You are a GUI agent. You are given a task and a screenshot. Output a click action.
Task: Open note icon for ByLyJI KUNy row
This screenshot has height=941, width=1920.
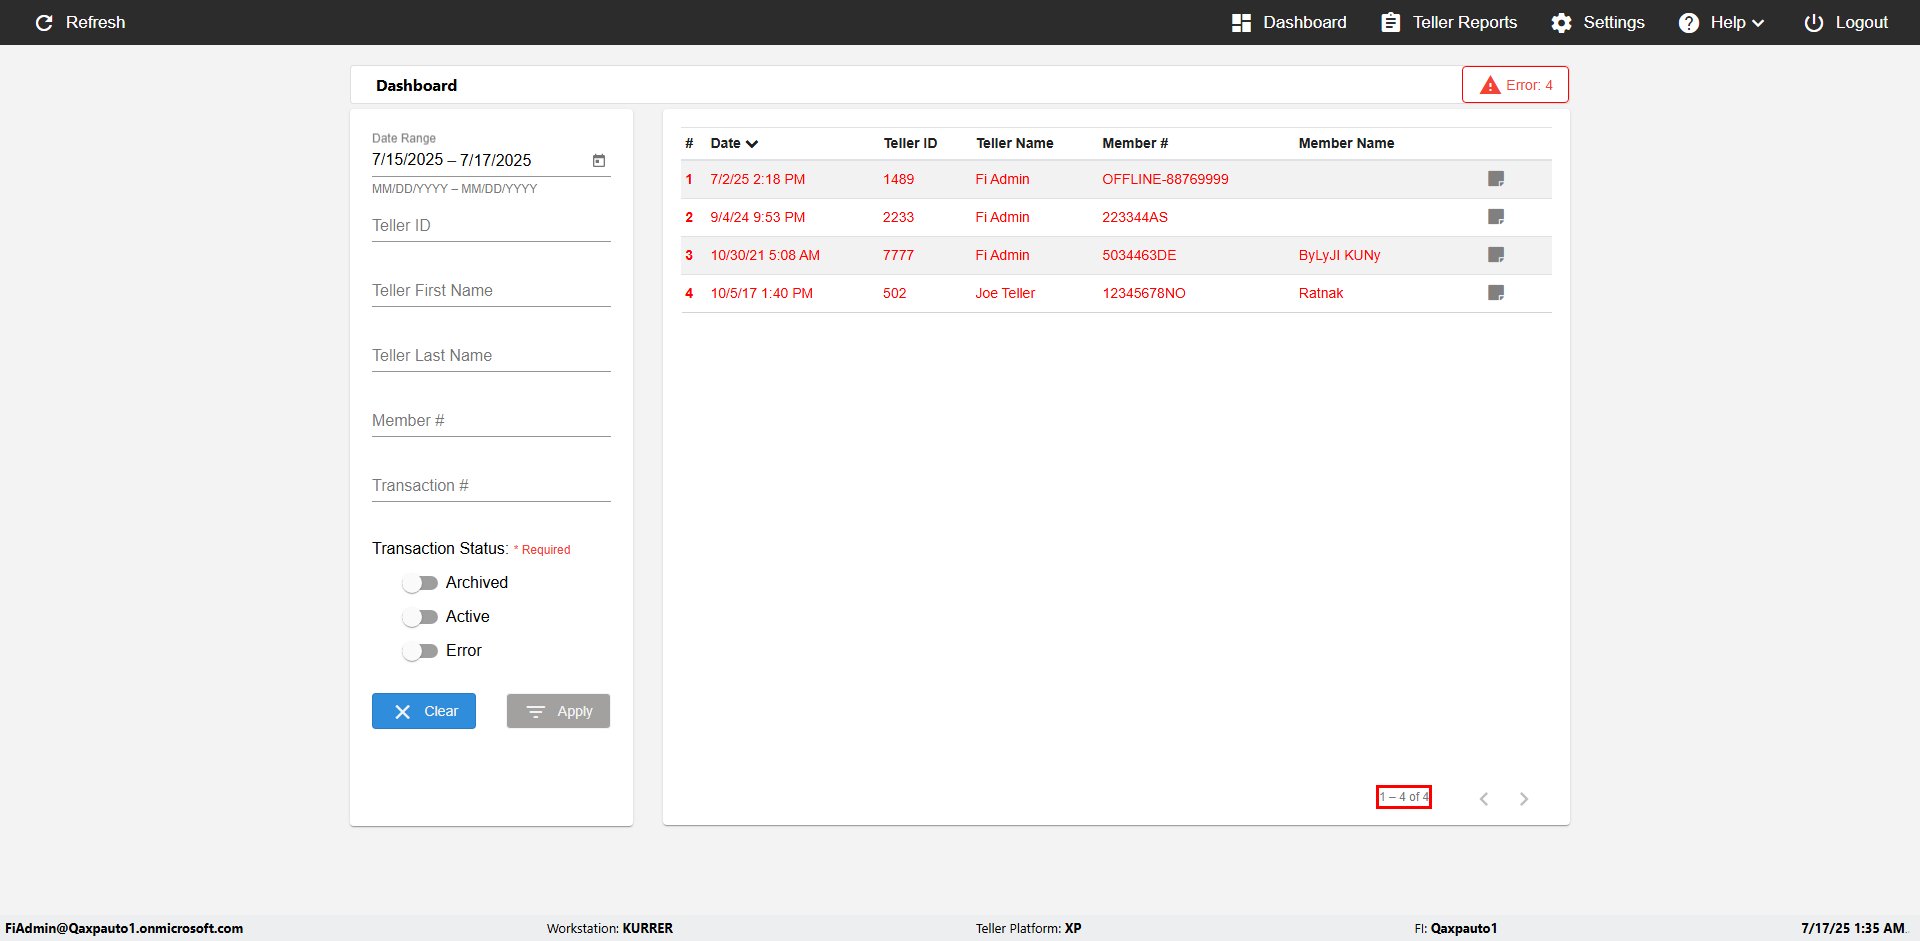1496,255
